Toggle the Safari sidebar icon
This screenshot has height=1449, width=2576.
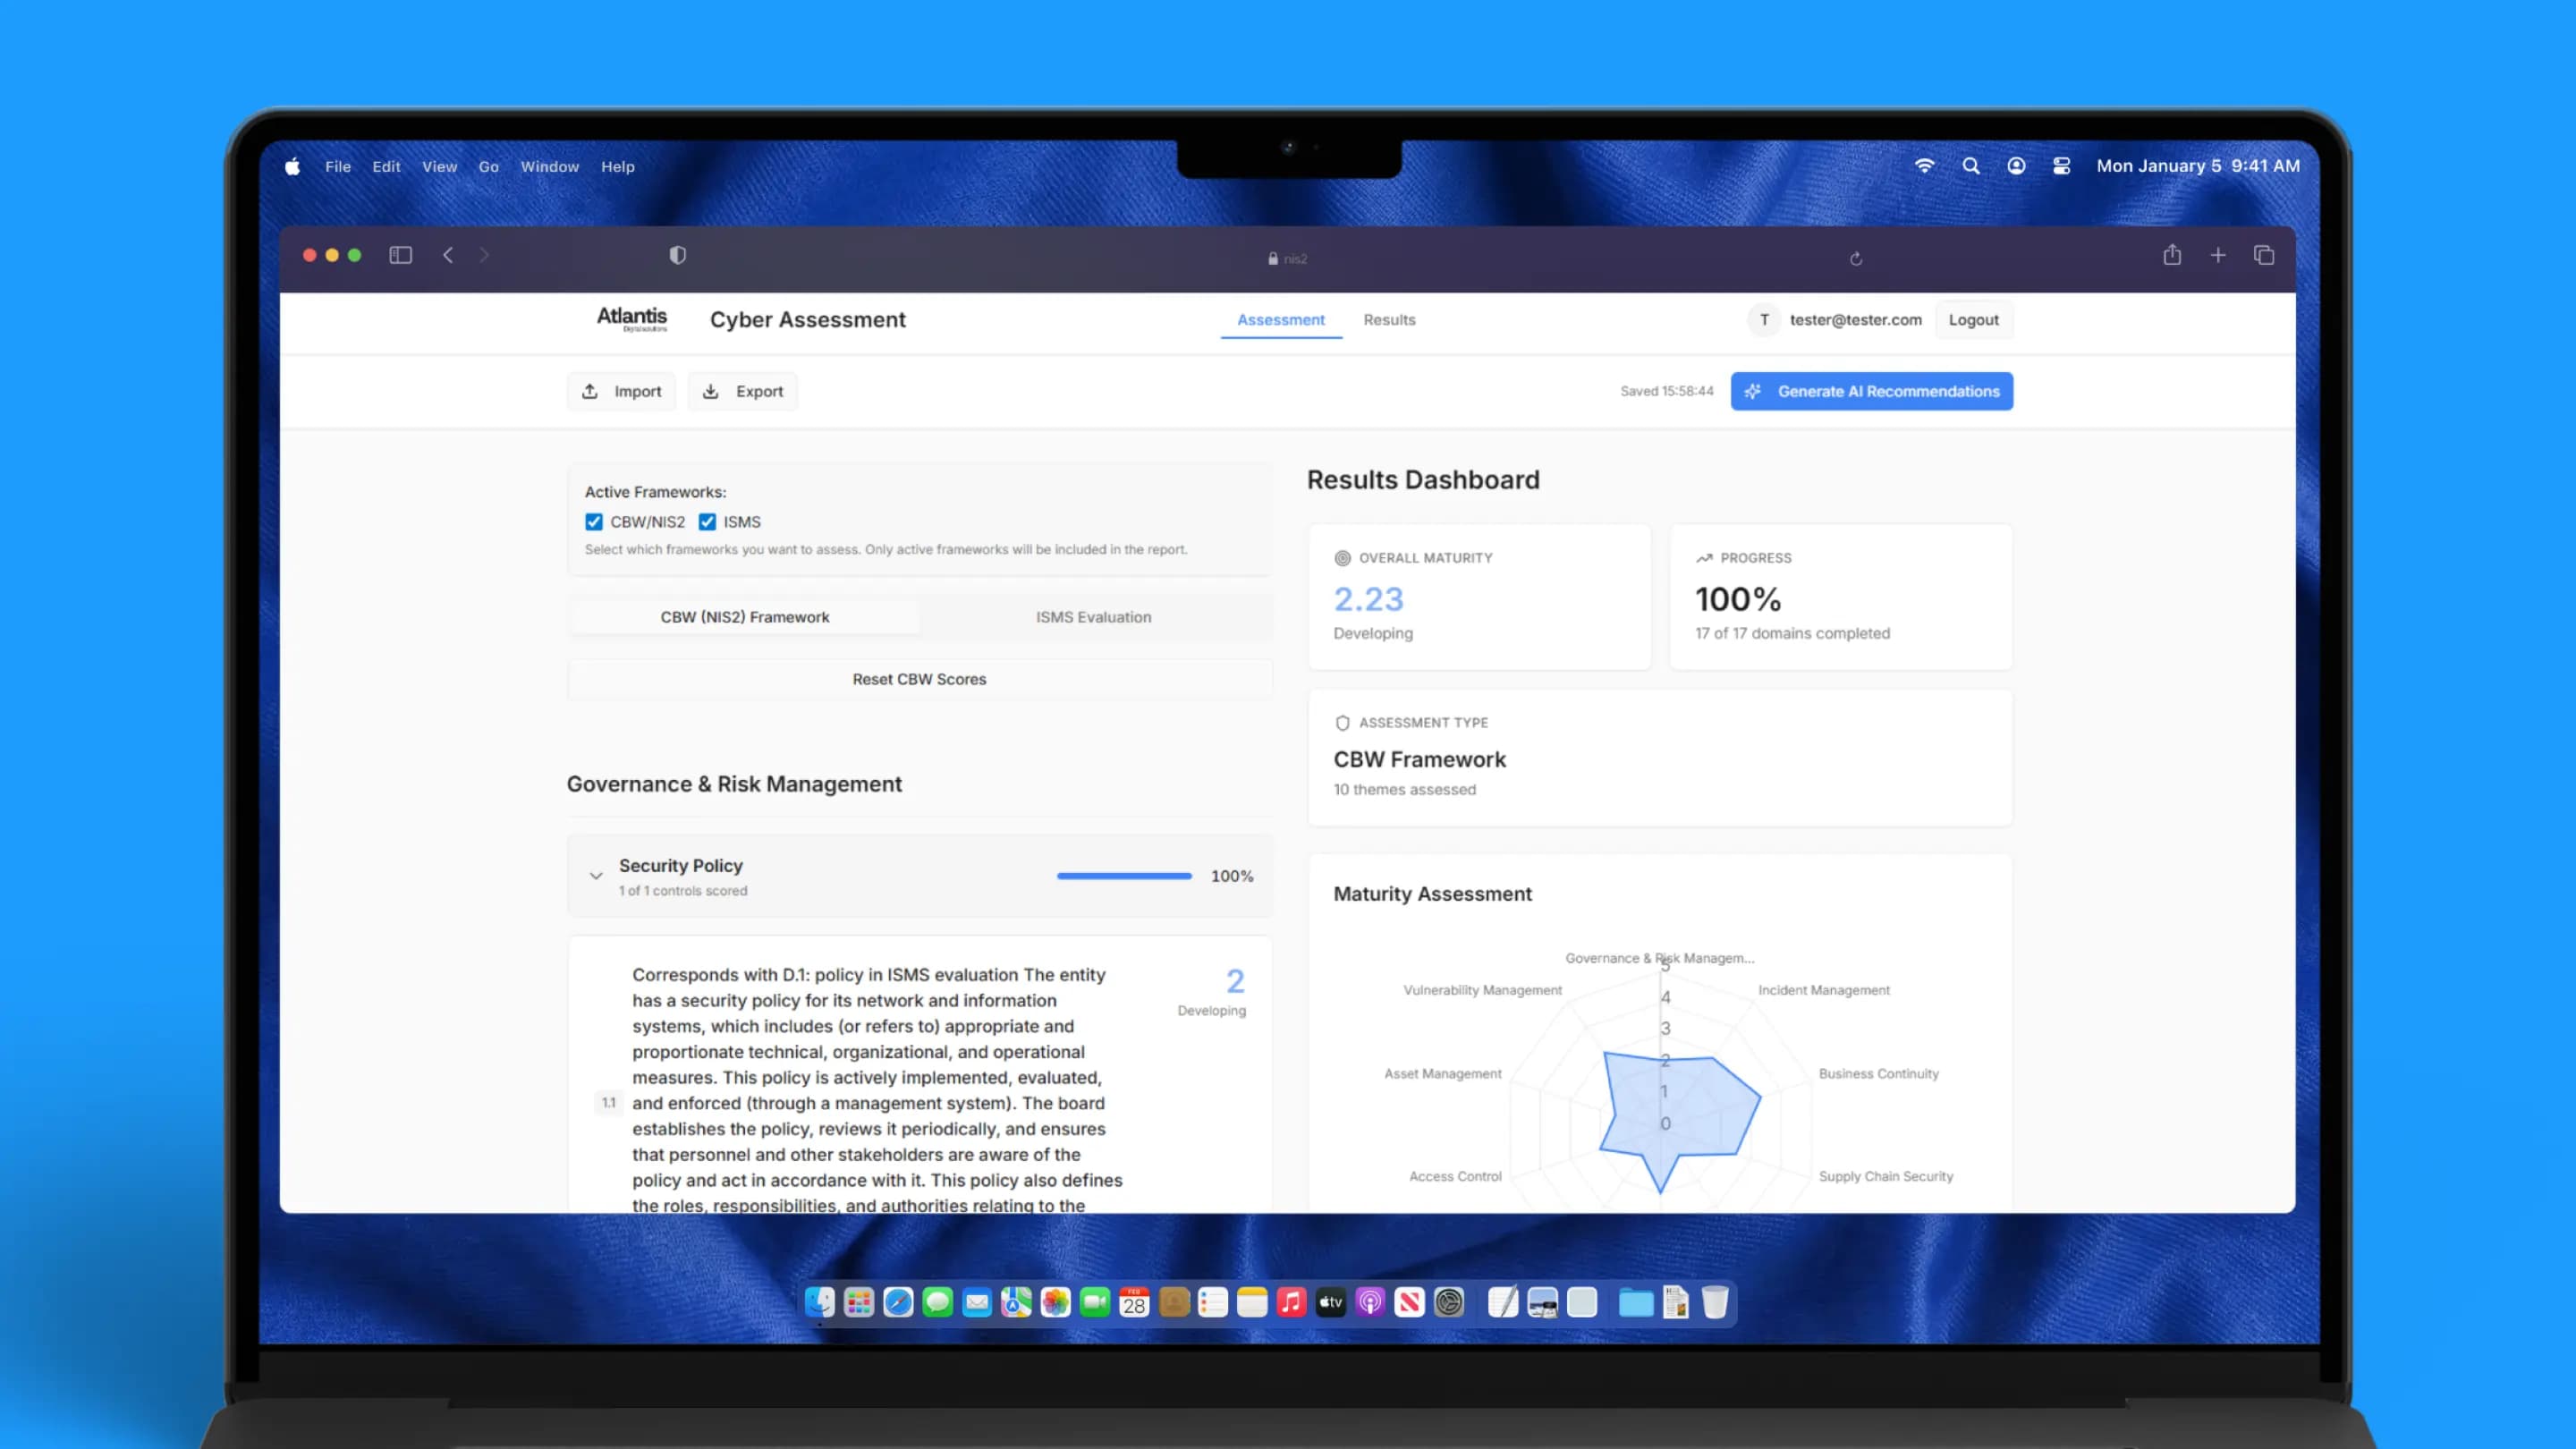[x=400, y=255]
